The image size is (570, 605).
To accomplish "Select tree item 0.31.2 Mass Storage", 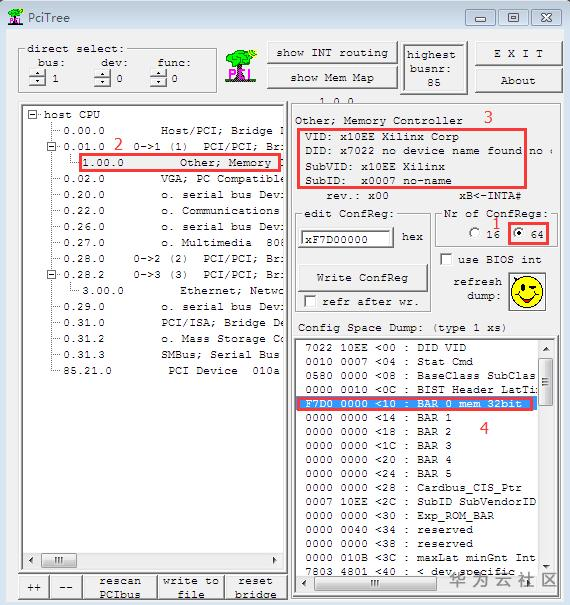I will pyautogui.click(x=173, y=339).
